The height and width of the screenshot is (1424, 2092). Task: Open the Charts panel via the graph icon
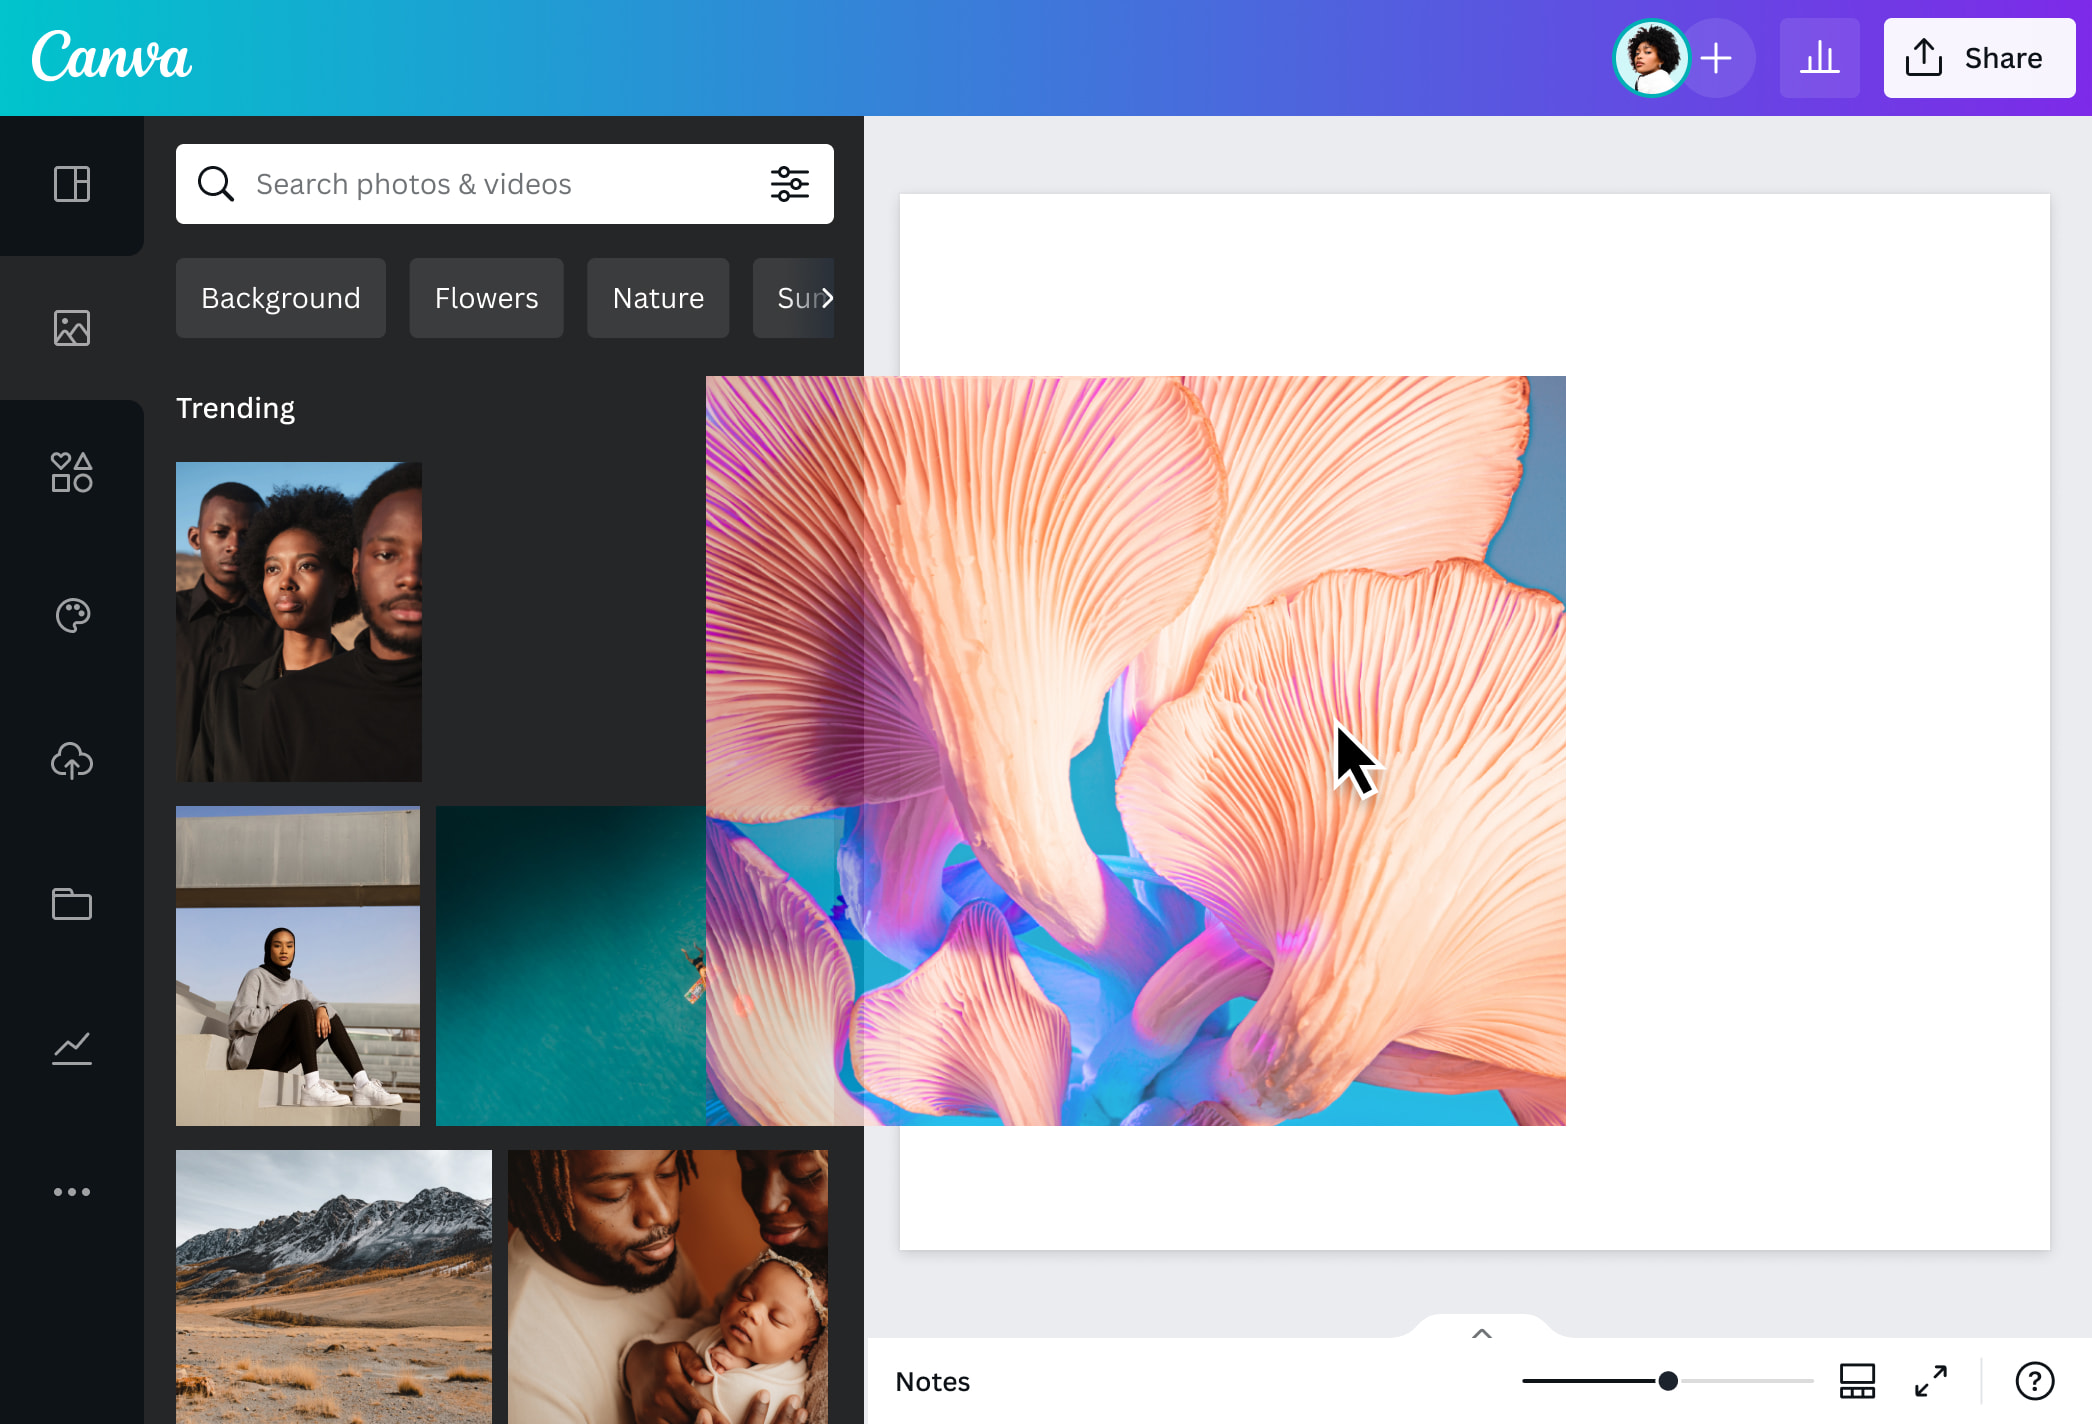71,1048
